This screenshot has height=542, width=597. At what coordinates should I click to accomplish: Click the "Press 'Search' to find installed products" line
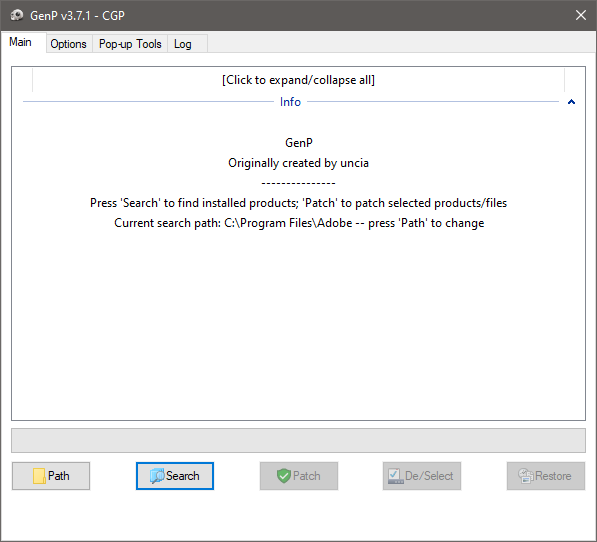[298, 203]
